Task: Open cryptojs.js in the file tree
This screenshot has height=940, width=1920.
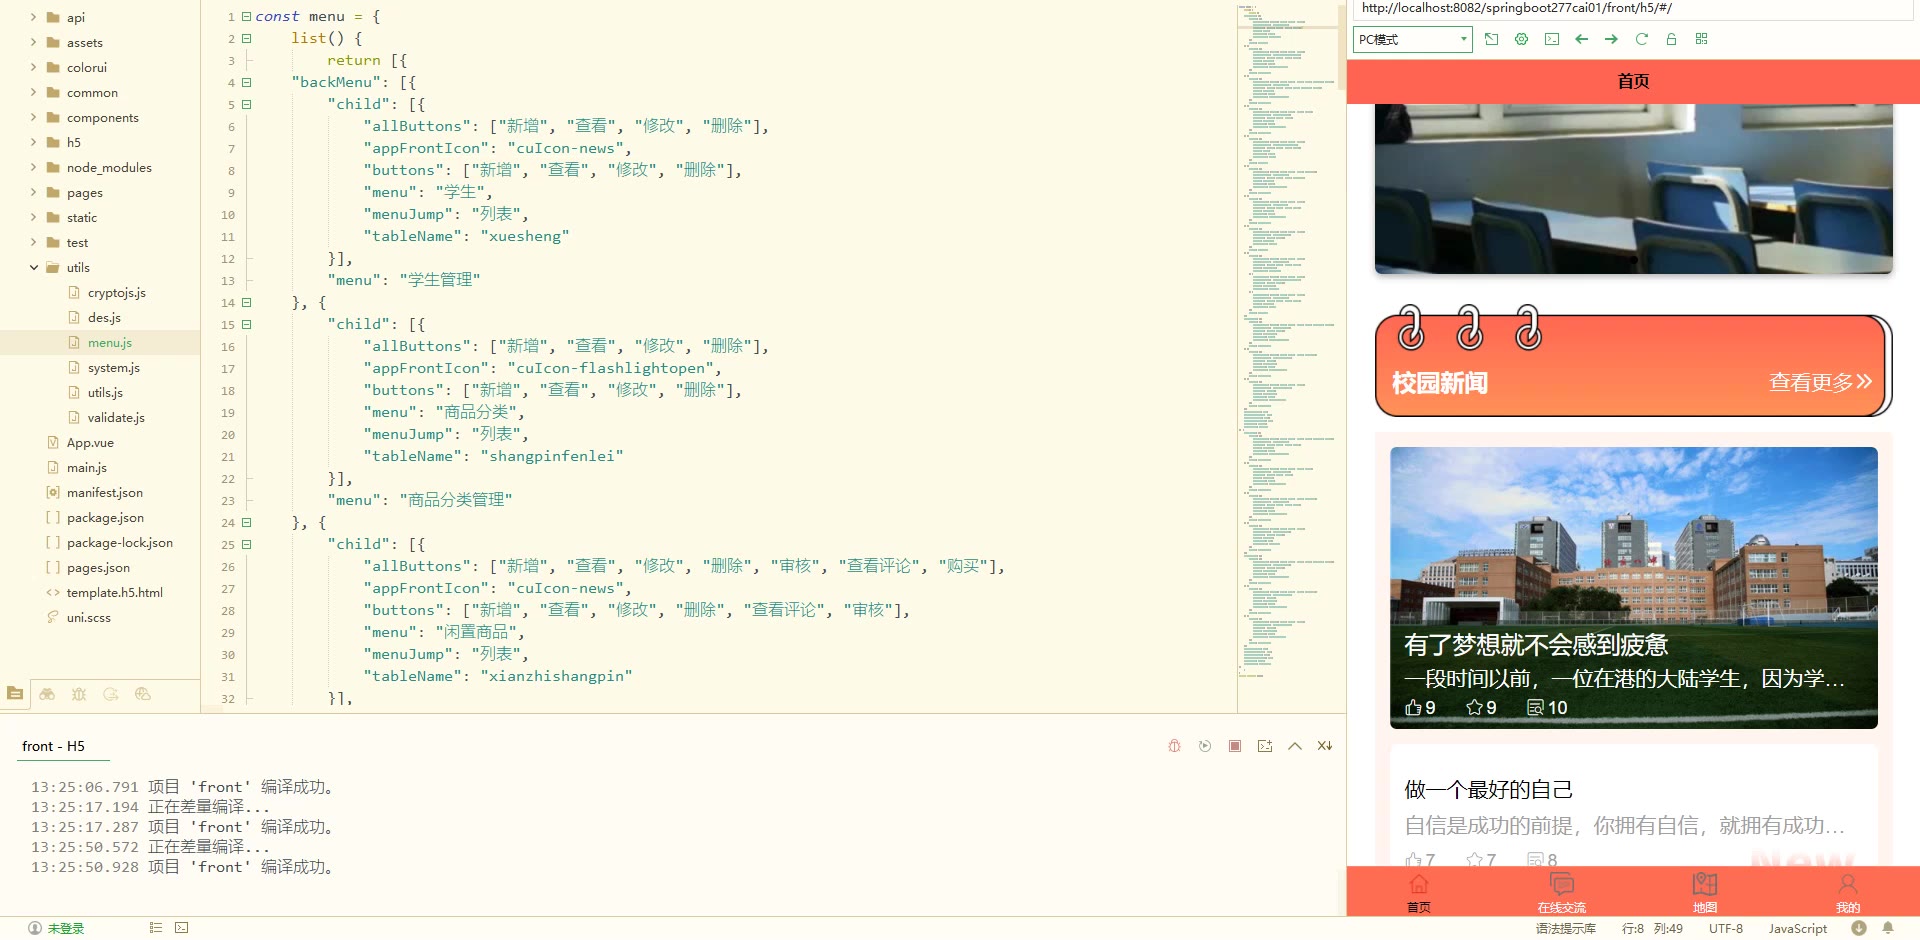Action: click(116, 292)
